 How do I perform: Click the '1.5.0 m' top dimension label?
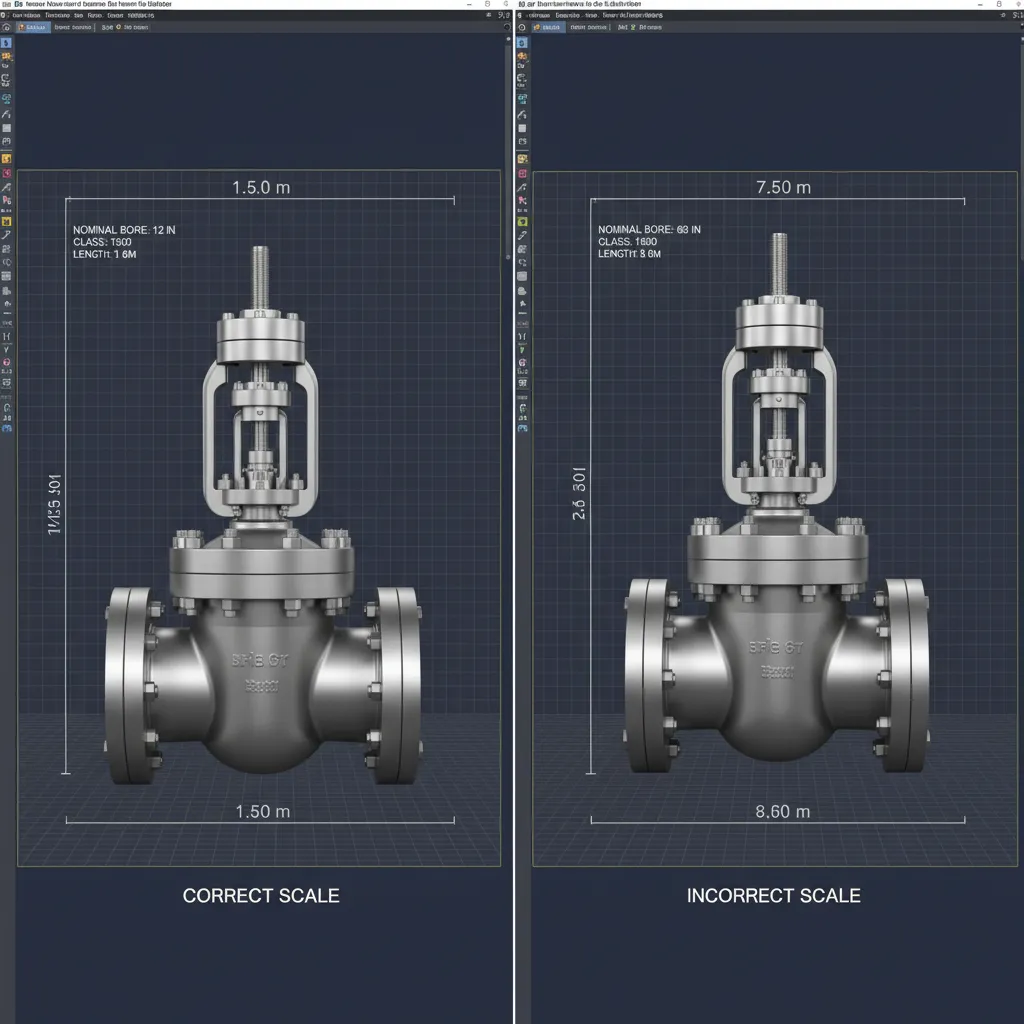pyautogui.click(x=261, y=187)
